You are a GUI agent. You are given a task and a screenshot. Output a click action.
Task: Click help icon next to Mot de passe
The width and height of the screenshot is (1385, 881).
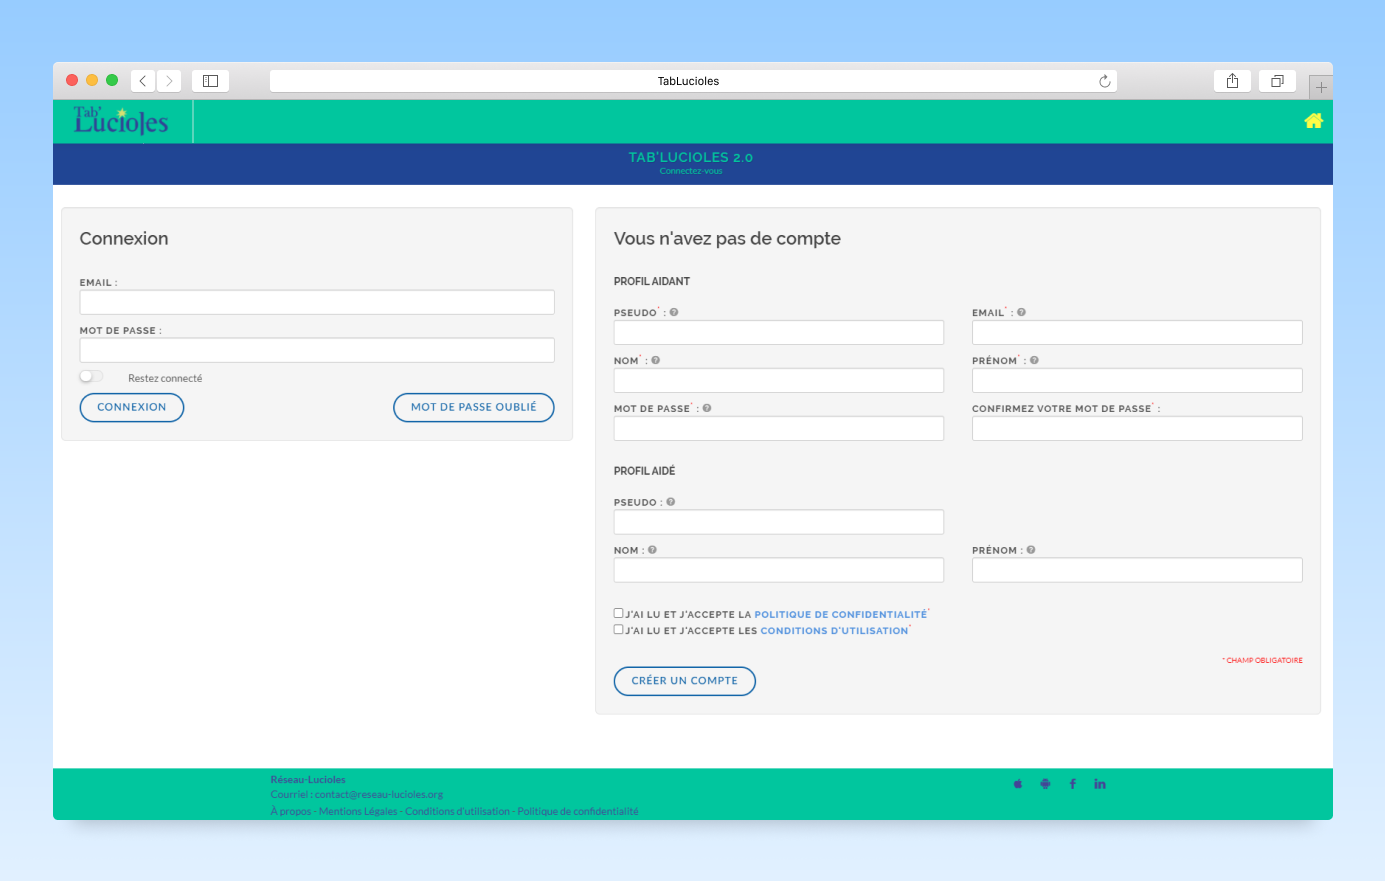[707, 408]
